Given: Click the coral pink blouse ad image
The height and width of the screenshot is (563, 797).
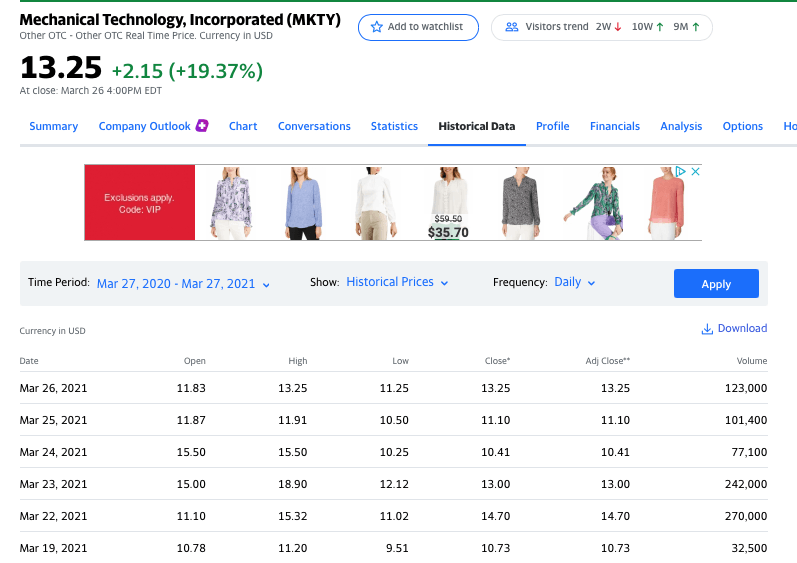Looking at the screenshot, I should (x=666, y=202).
